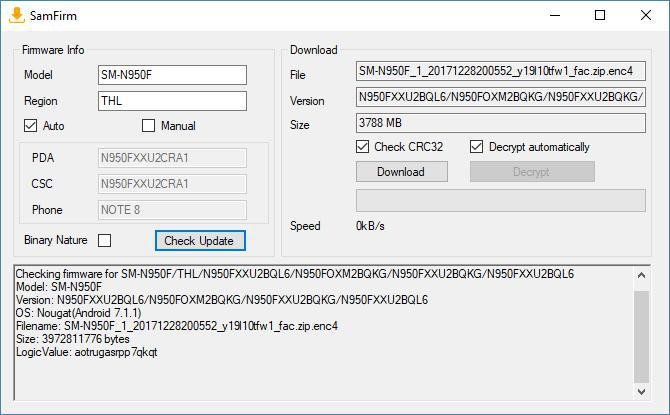Click the log scrollbar down arrow
This screenshot has width=670, height=415.
pyautogui.click(x=641, y=391)
